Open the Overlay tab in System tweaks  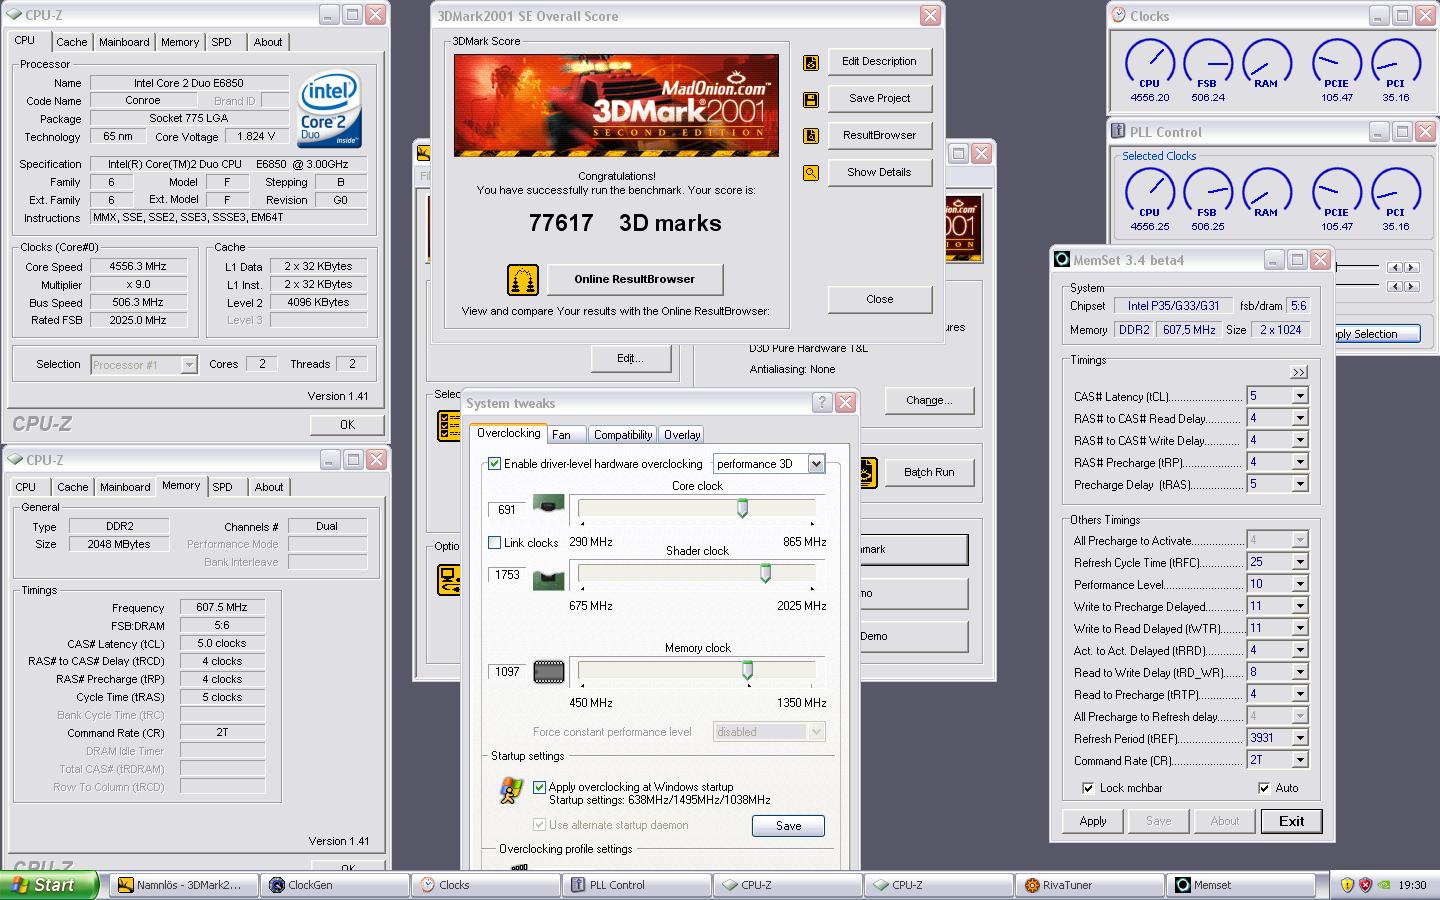(x=682, y=435)
